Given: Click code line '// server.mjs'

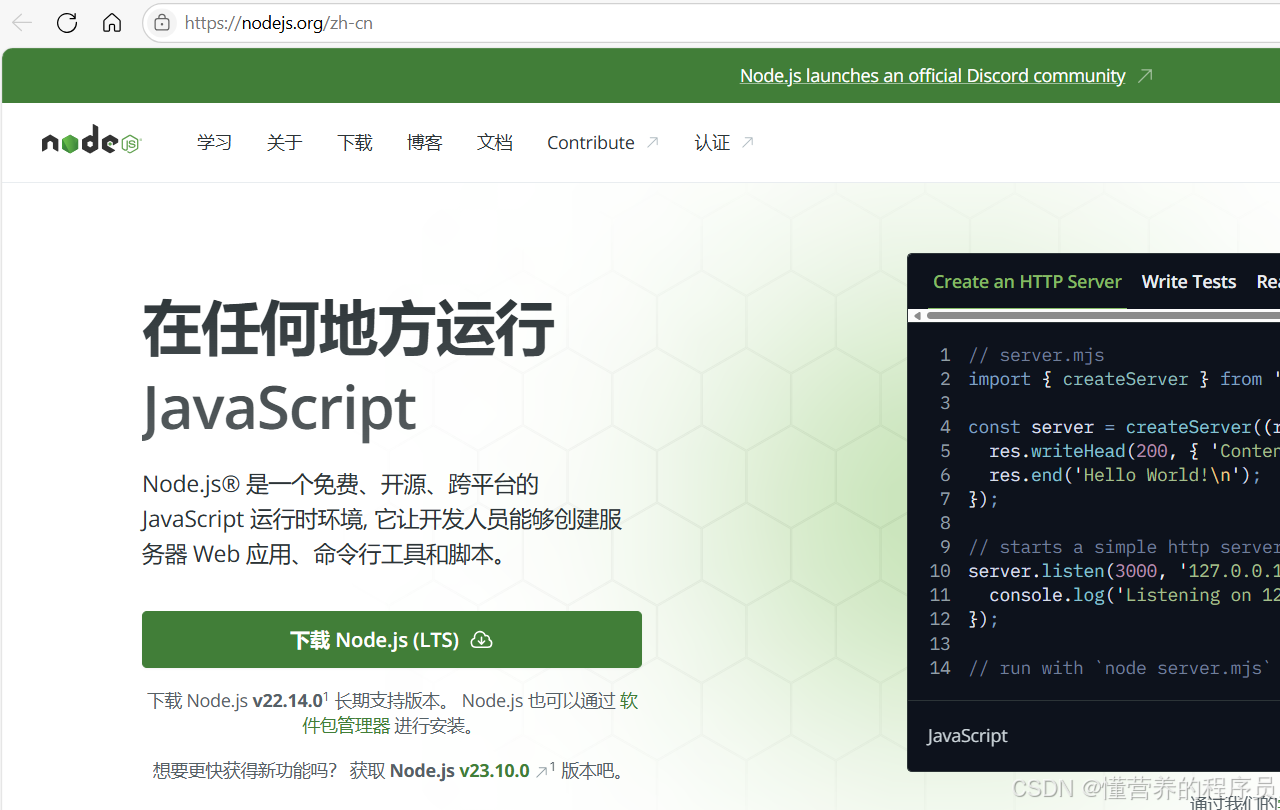Looking at the screenshot, I should click(x=1036, y=355).
